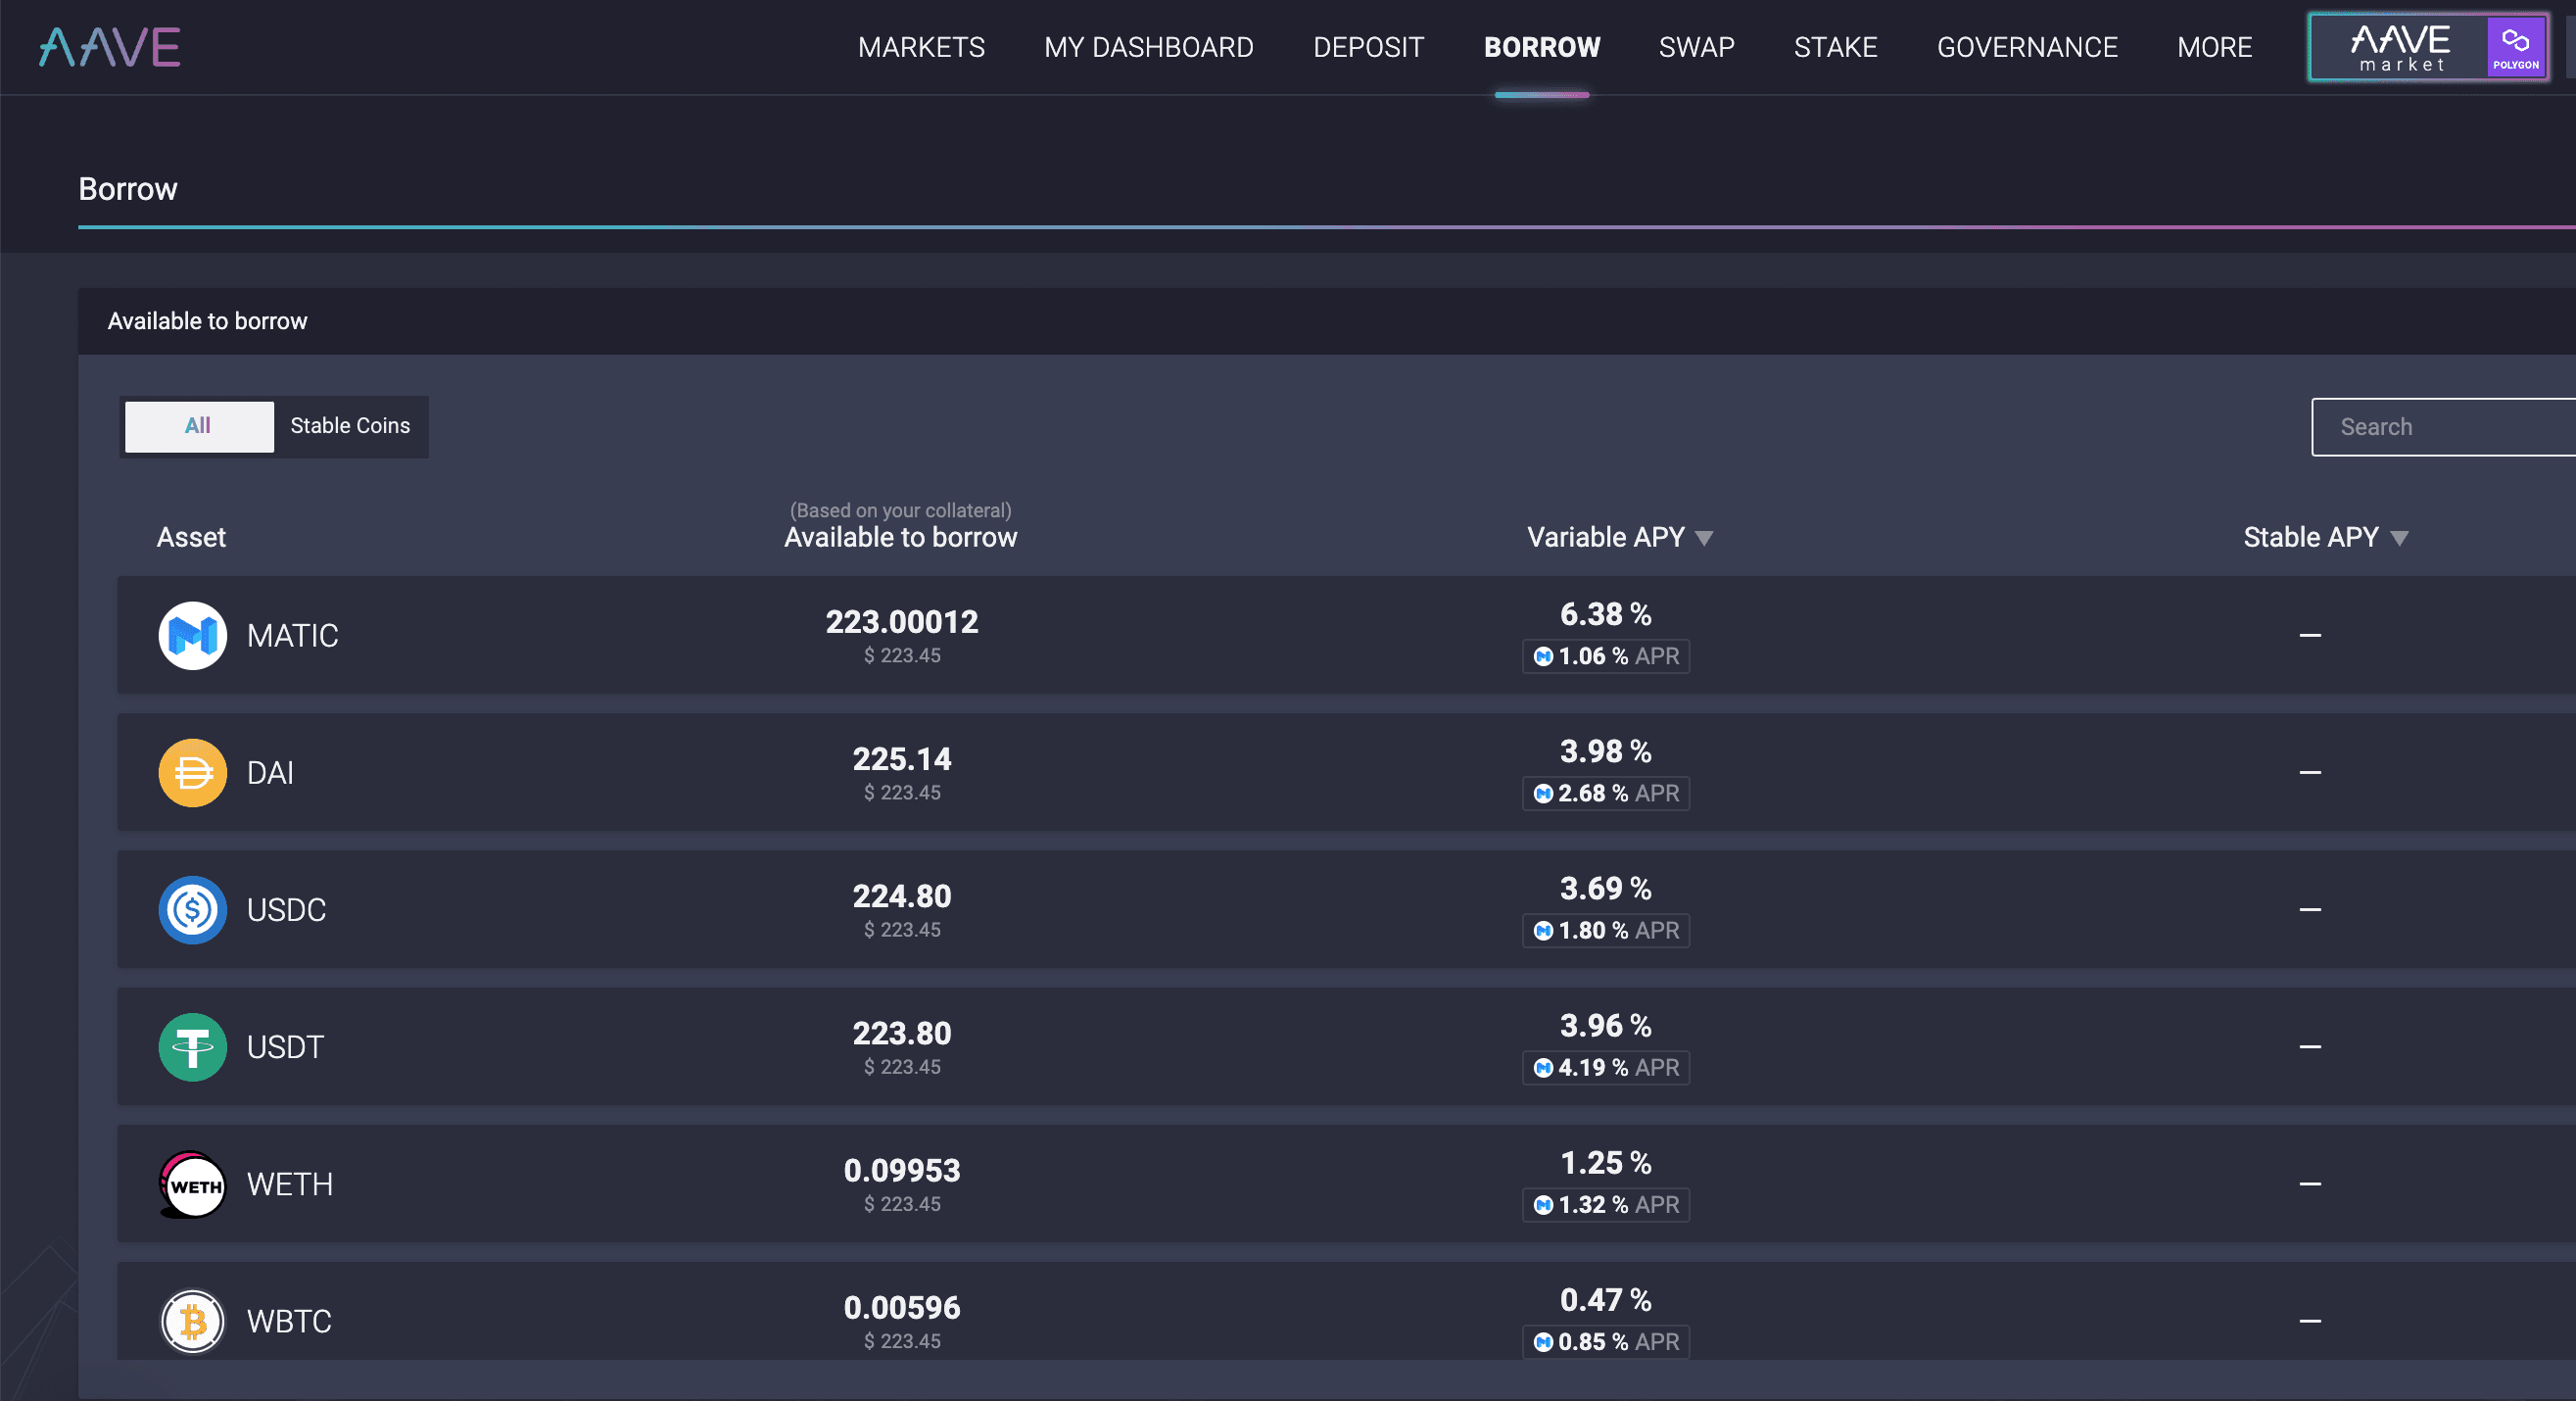Click the 3.69 % variable APY
The image size is (2576, 1401).
1606,888
